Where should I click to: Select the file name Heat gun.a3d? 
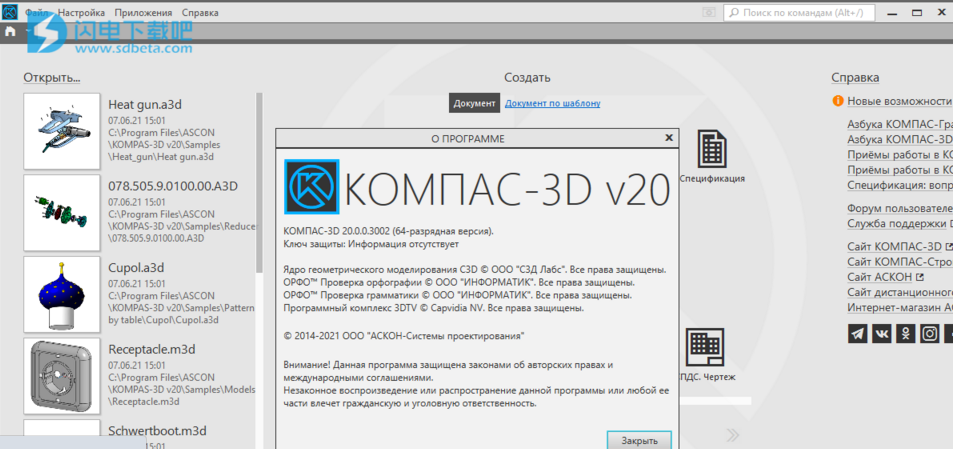coord(145,105)
